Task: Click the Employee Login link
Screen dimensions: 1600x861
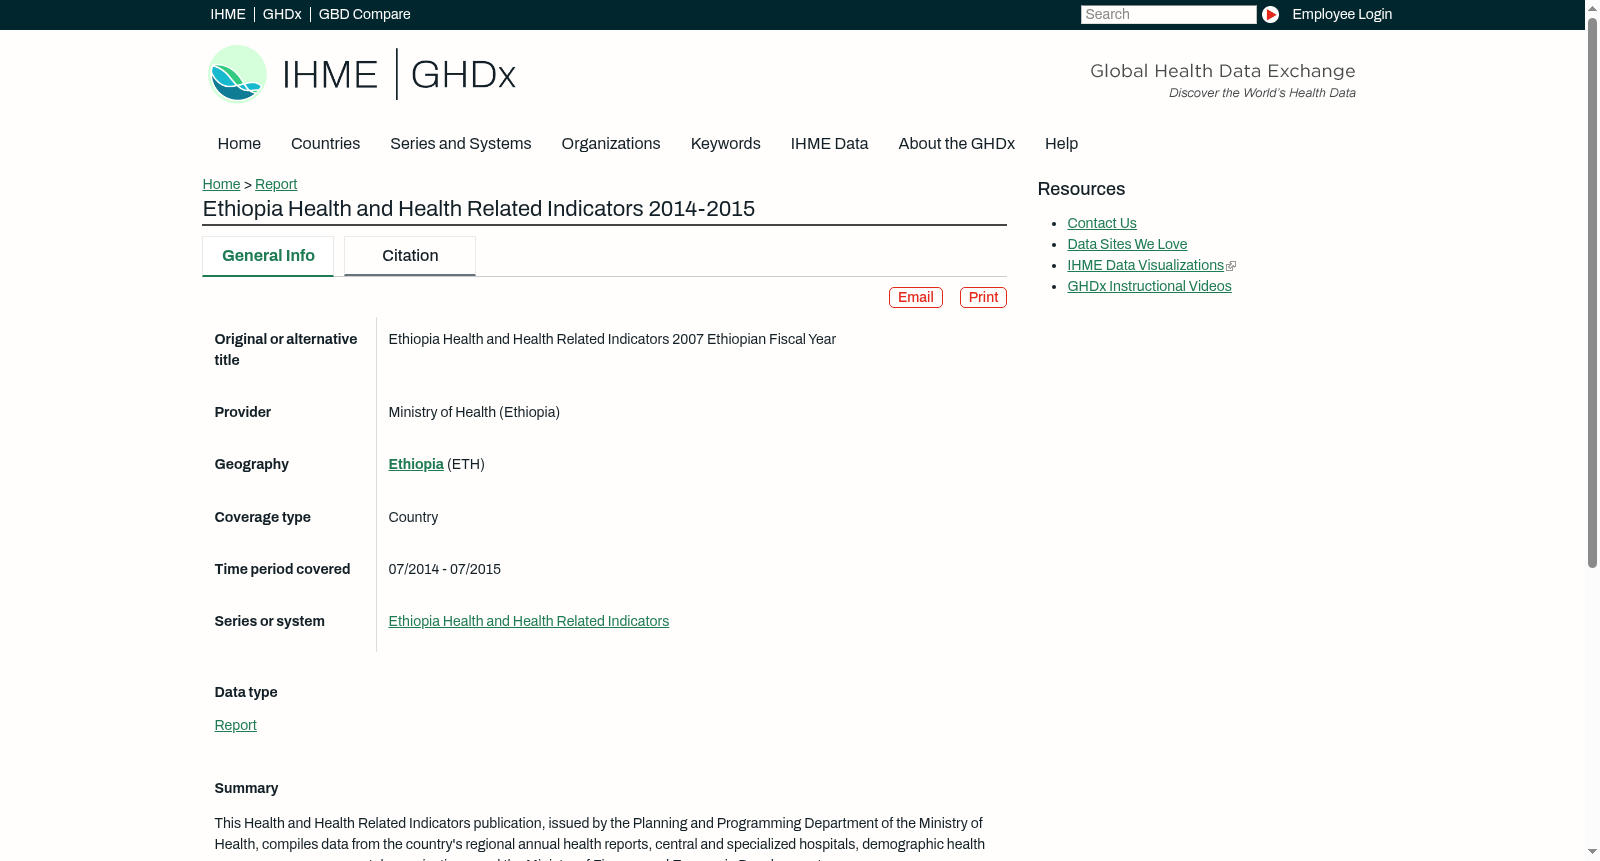Action: tap(1342, 14)
